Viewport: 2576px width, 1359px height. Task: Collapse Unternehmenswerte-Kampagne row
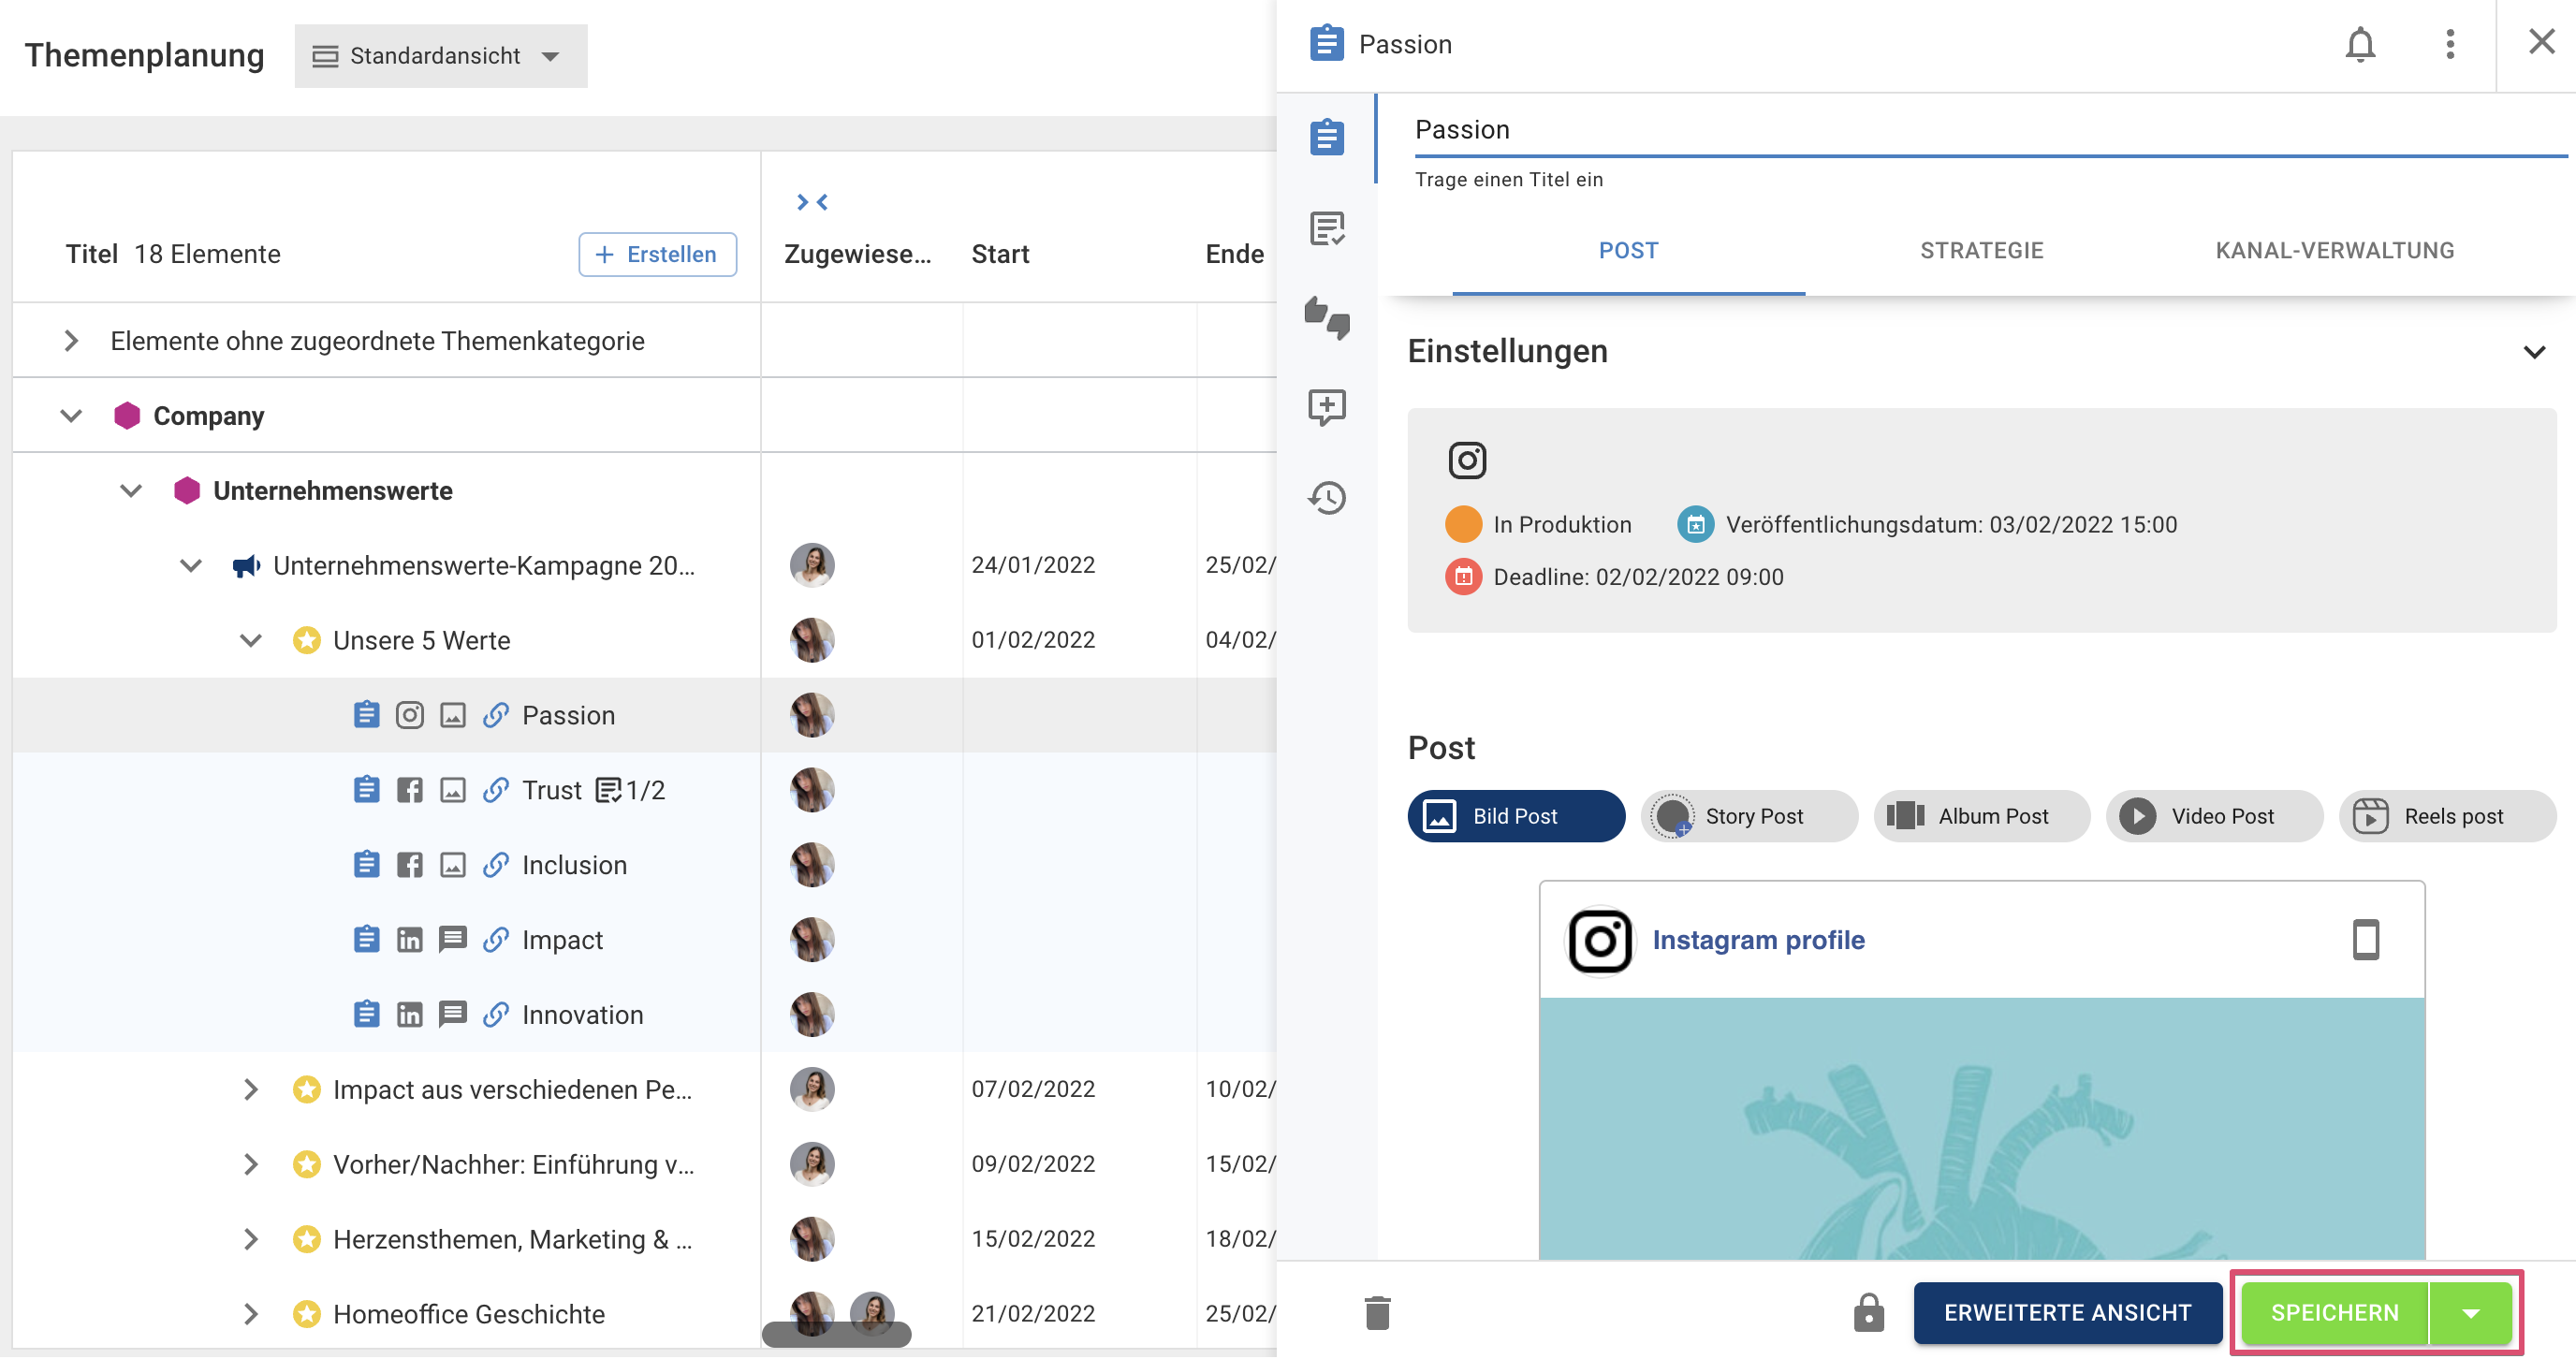pyautogui.click(x=191, y=566)
